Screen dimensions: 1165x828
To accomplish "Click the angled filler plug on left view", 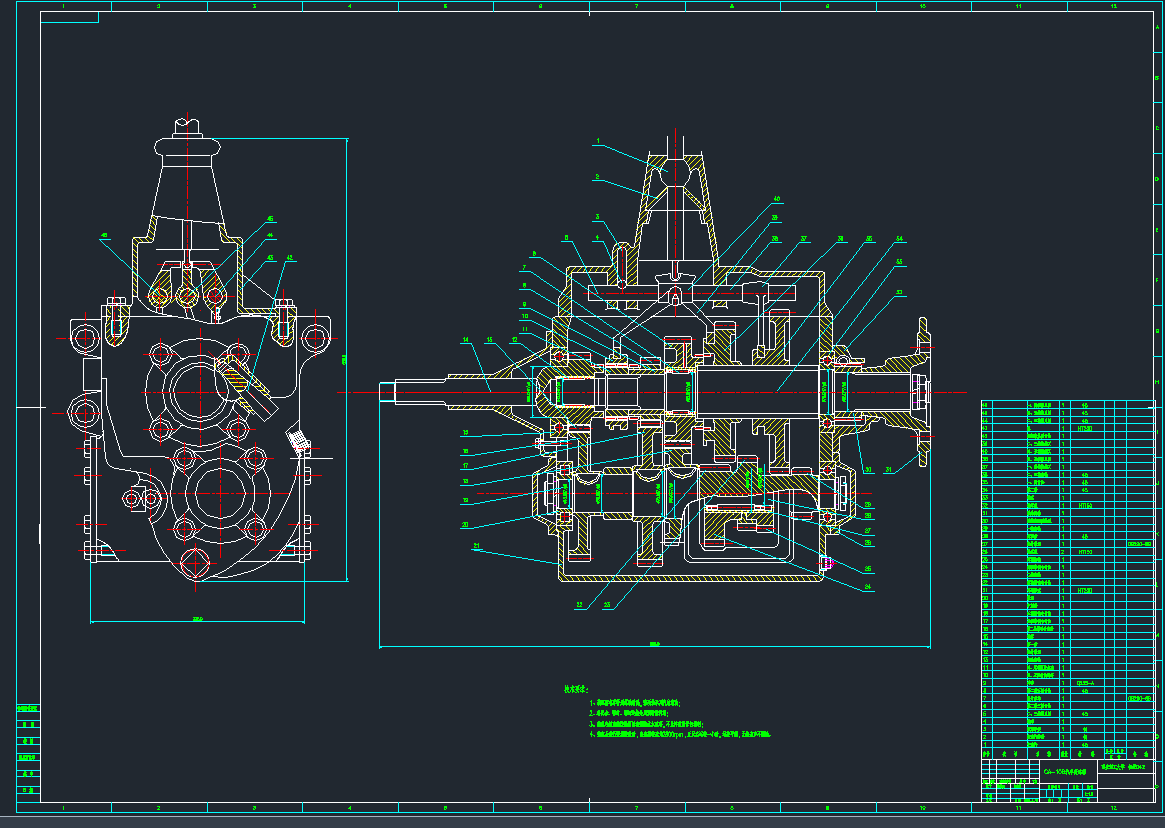I will coord(298,438).
